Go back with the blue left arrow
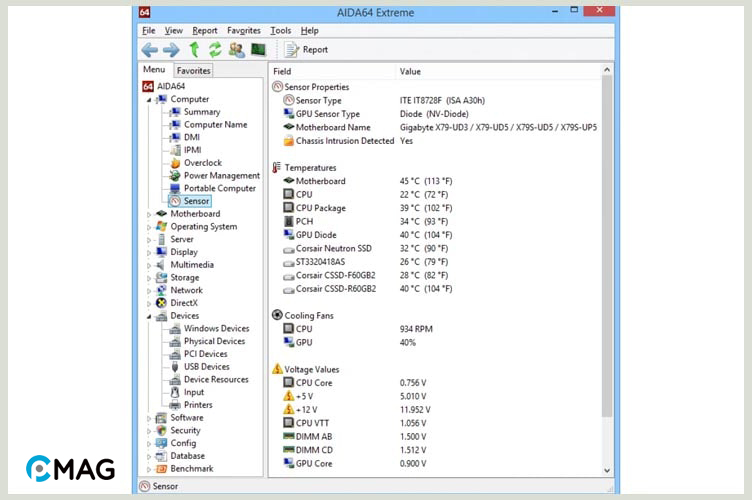Viewport: 752px width, 500px height. pos(150,50)
